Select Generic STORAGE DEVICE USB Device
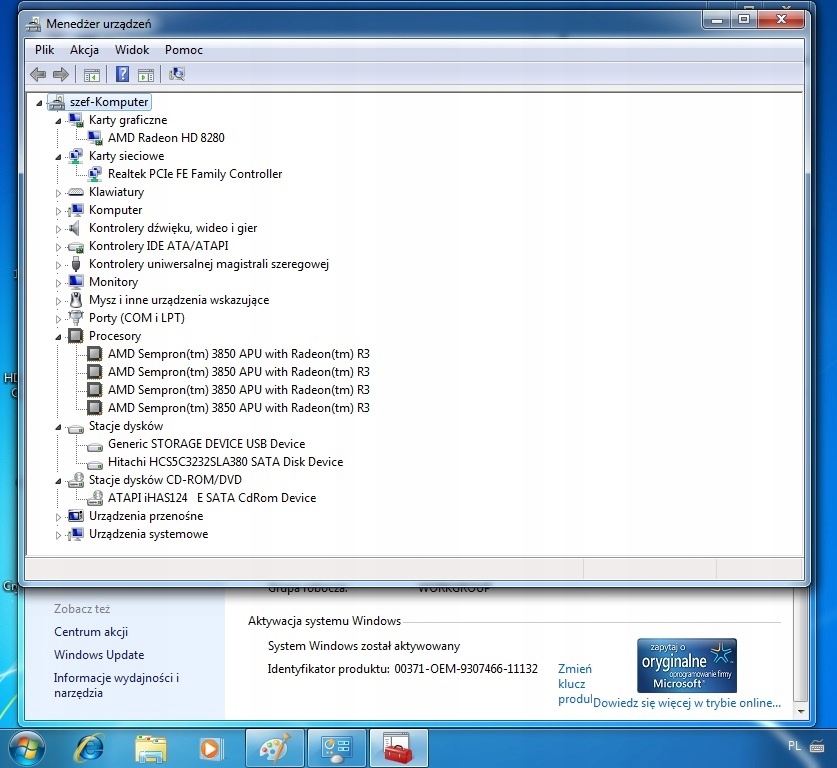 pyautogui.click(x=207, y=444)
